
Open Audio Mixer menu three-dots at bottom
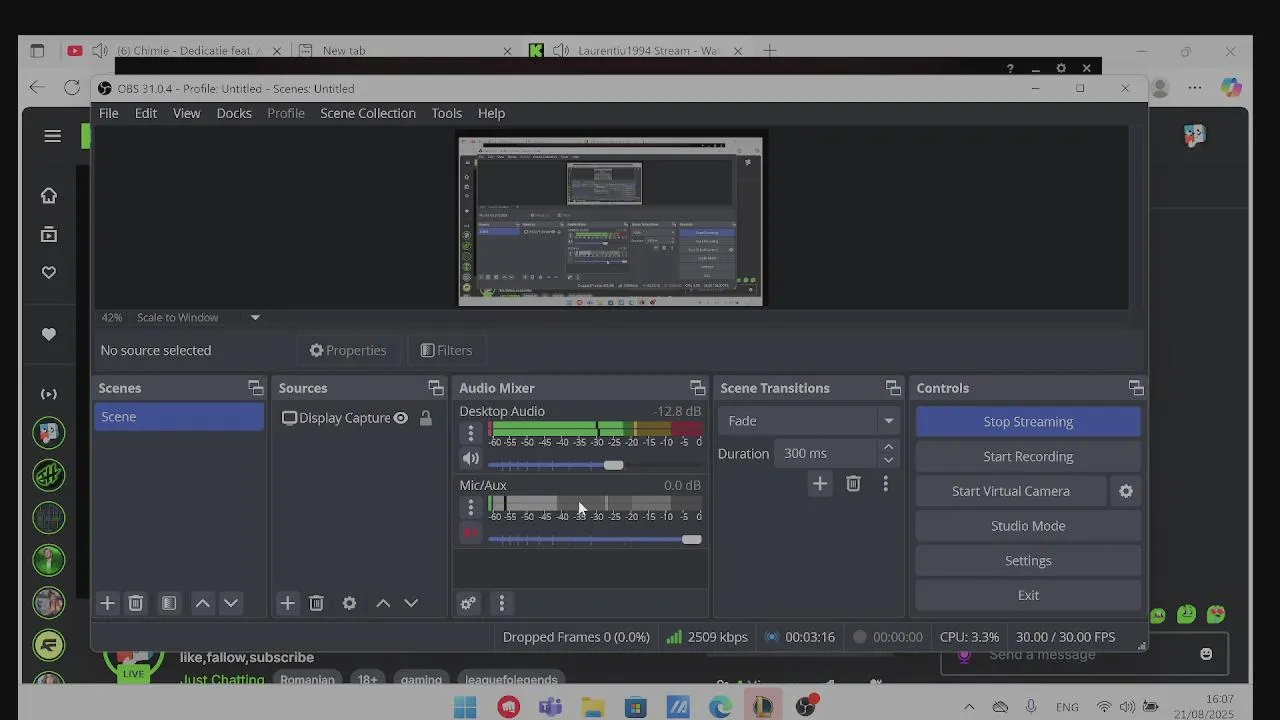pyautogui.click(x=502, y=603)
